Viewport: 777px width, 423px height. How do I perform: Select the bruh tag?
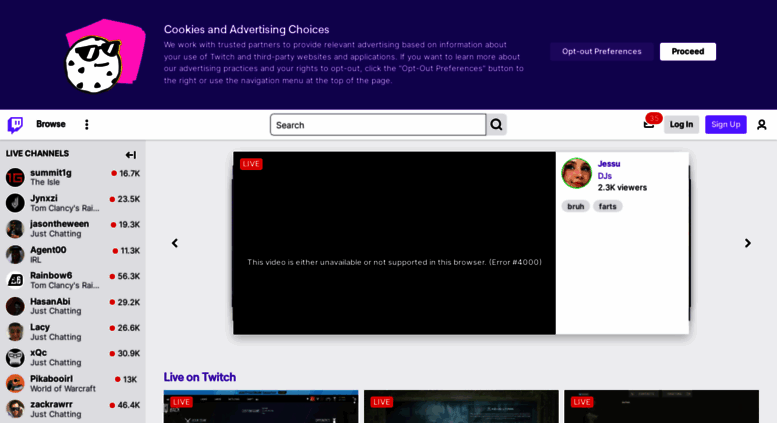coord(575,207)
